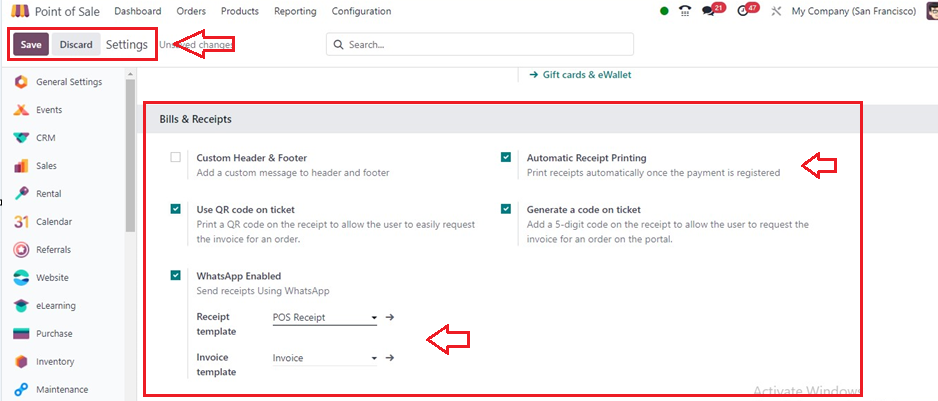Open General Settings label in sidebar
Viewport: 938px width, 401px height.
tap(69, 82)
